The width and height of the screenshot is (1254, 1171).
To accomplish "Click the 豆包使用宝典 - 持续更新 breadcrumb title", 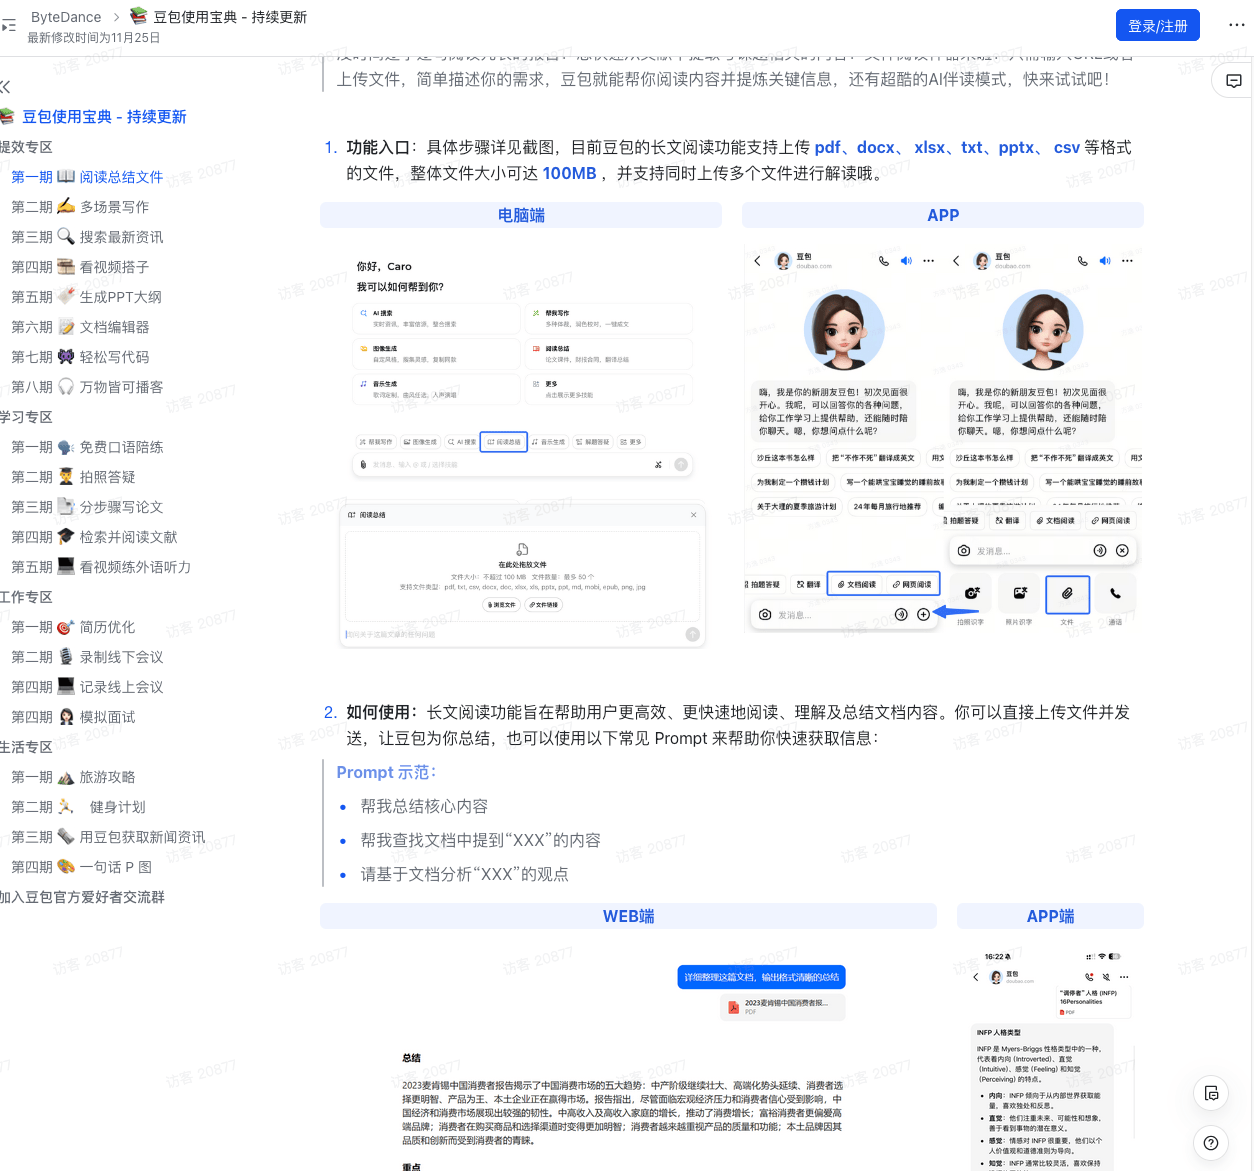I will pos(219,17).
